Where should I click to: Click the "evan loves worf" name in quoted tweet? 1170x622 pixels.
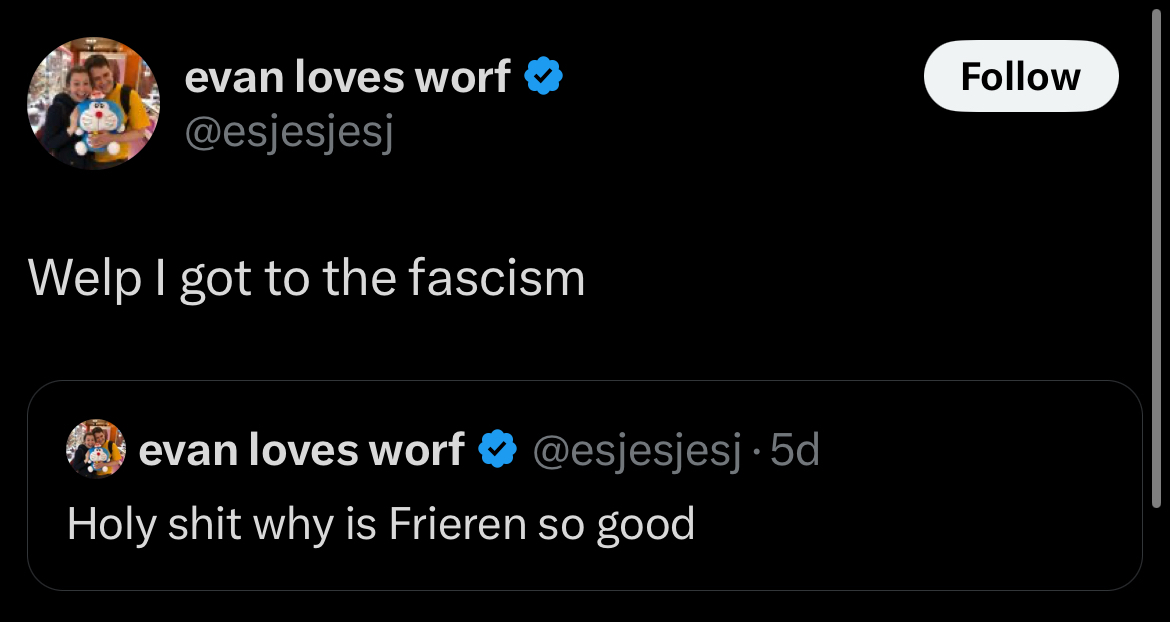[302, 450]
